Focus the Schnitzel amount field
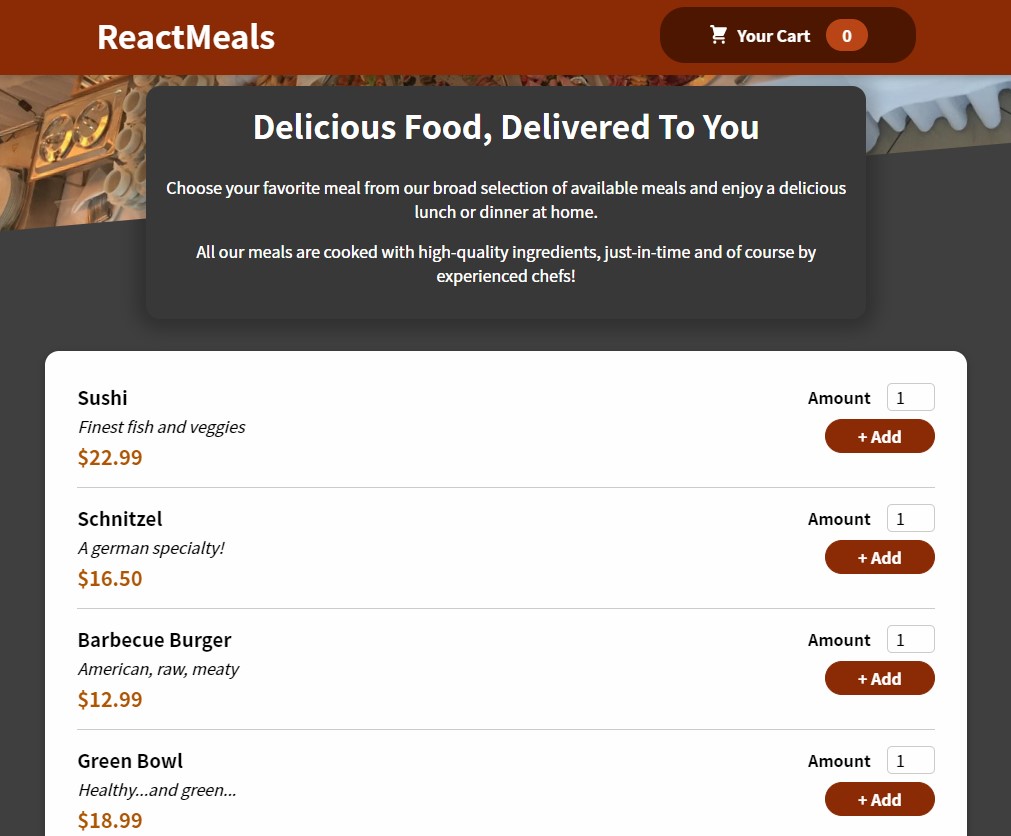 910,519
